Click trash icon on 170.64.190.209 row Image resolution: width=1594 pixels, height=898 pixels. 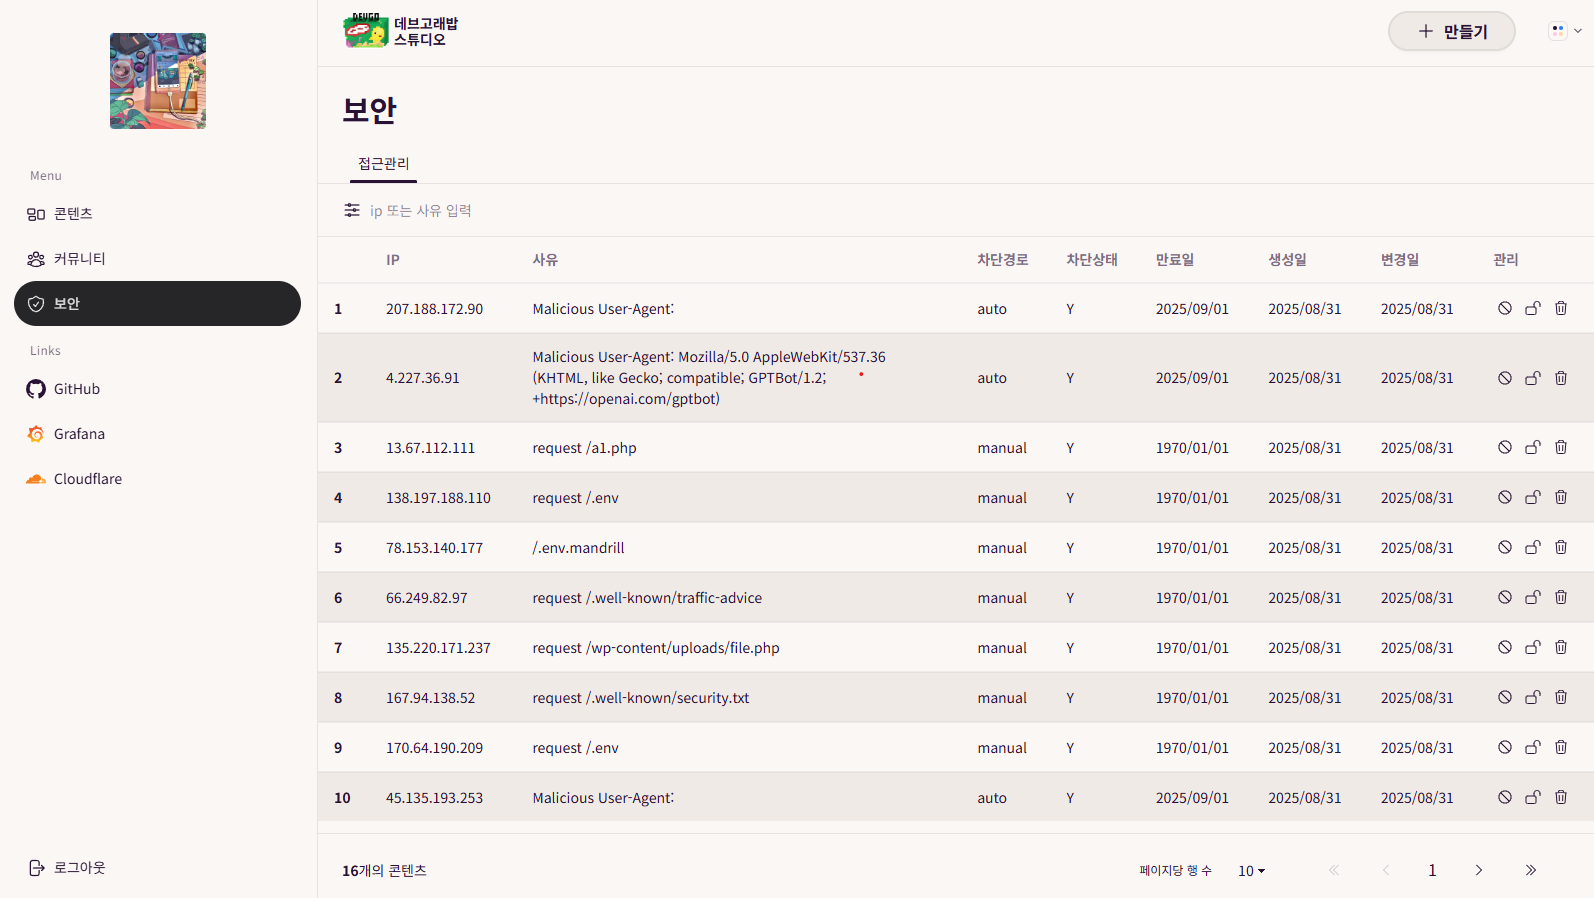click(x=1560, y=747)
